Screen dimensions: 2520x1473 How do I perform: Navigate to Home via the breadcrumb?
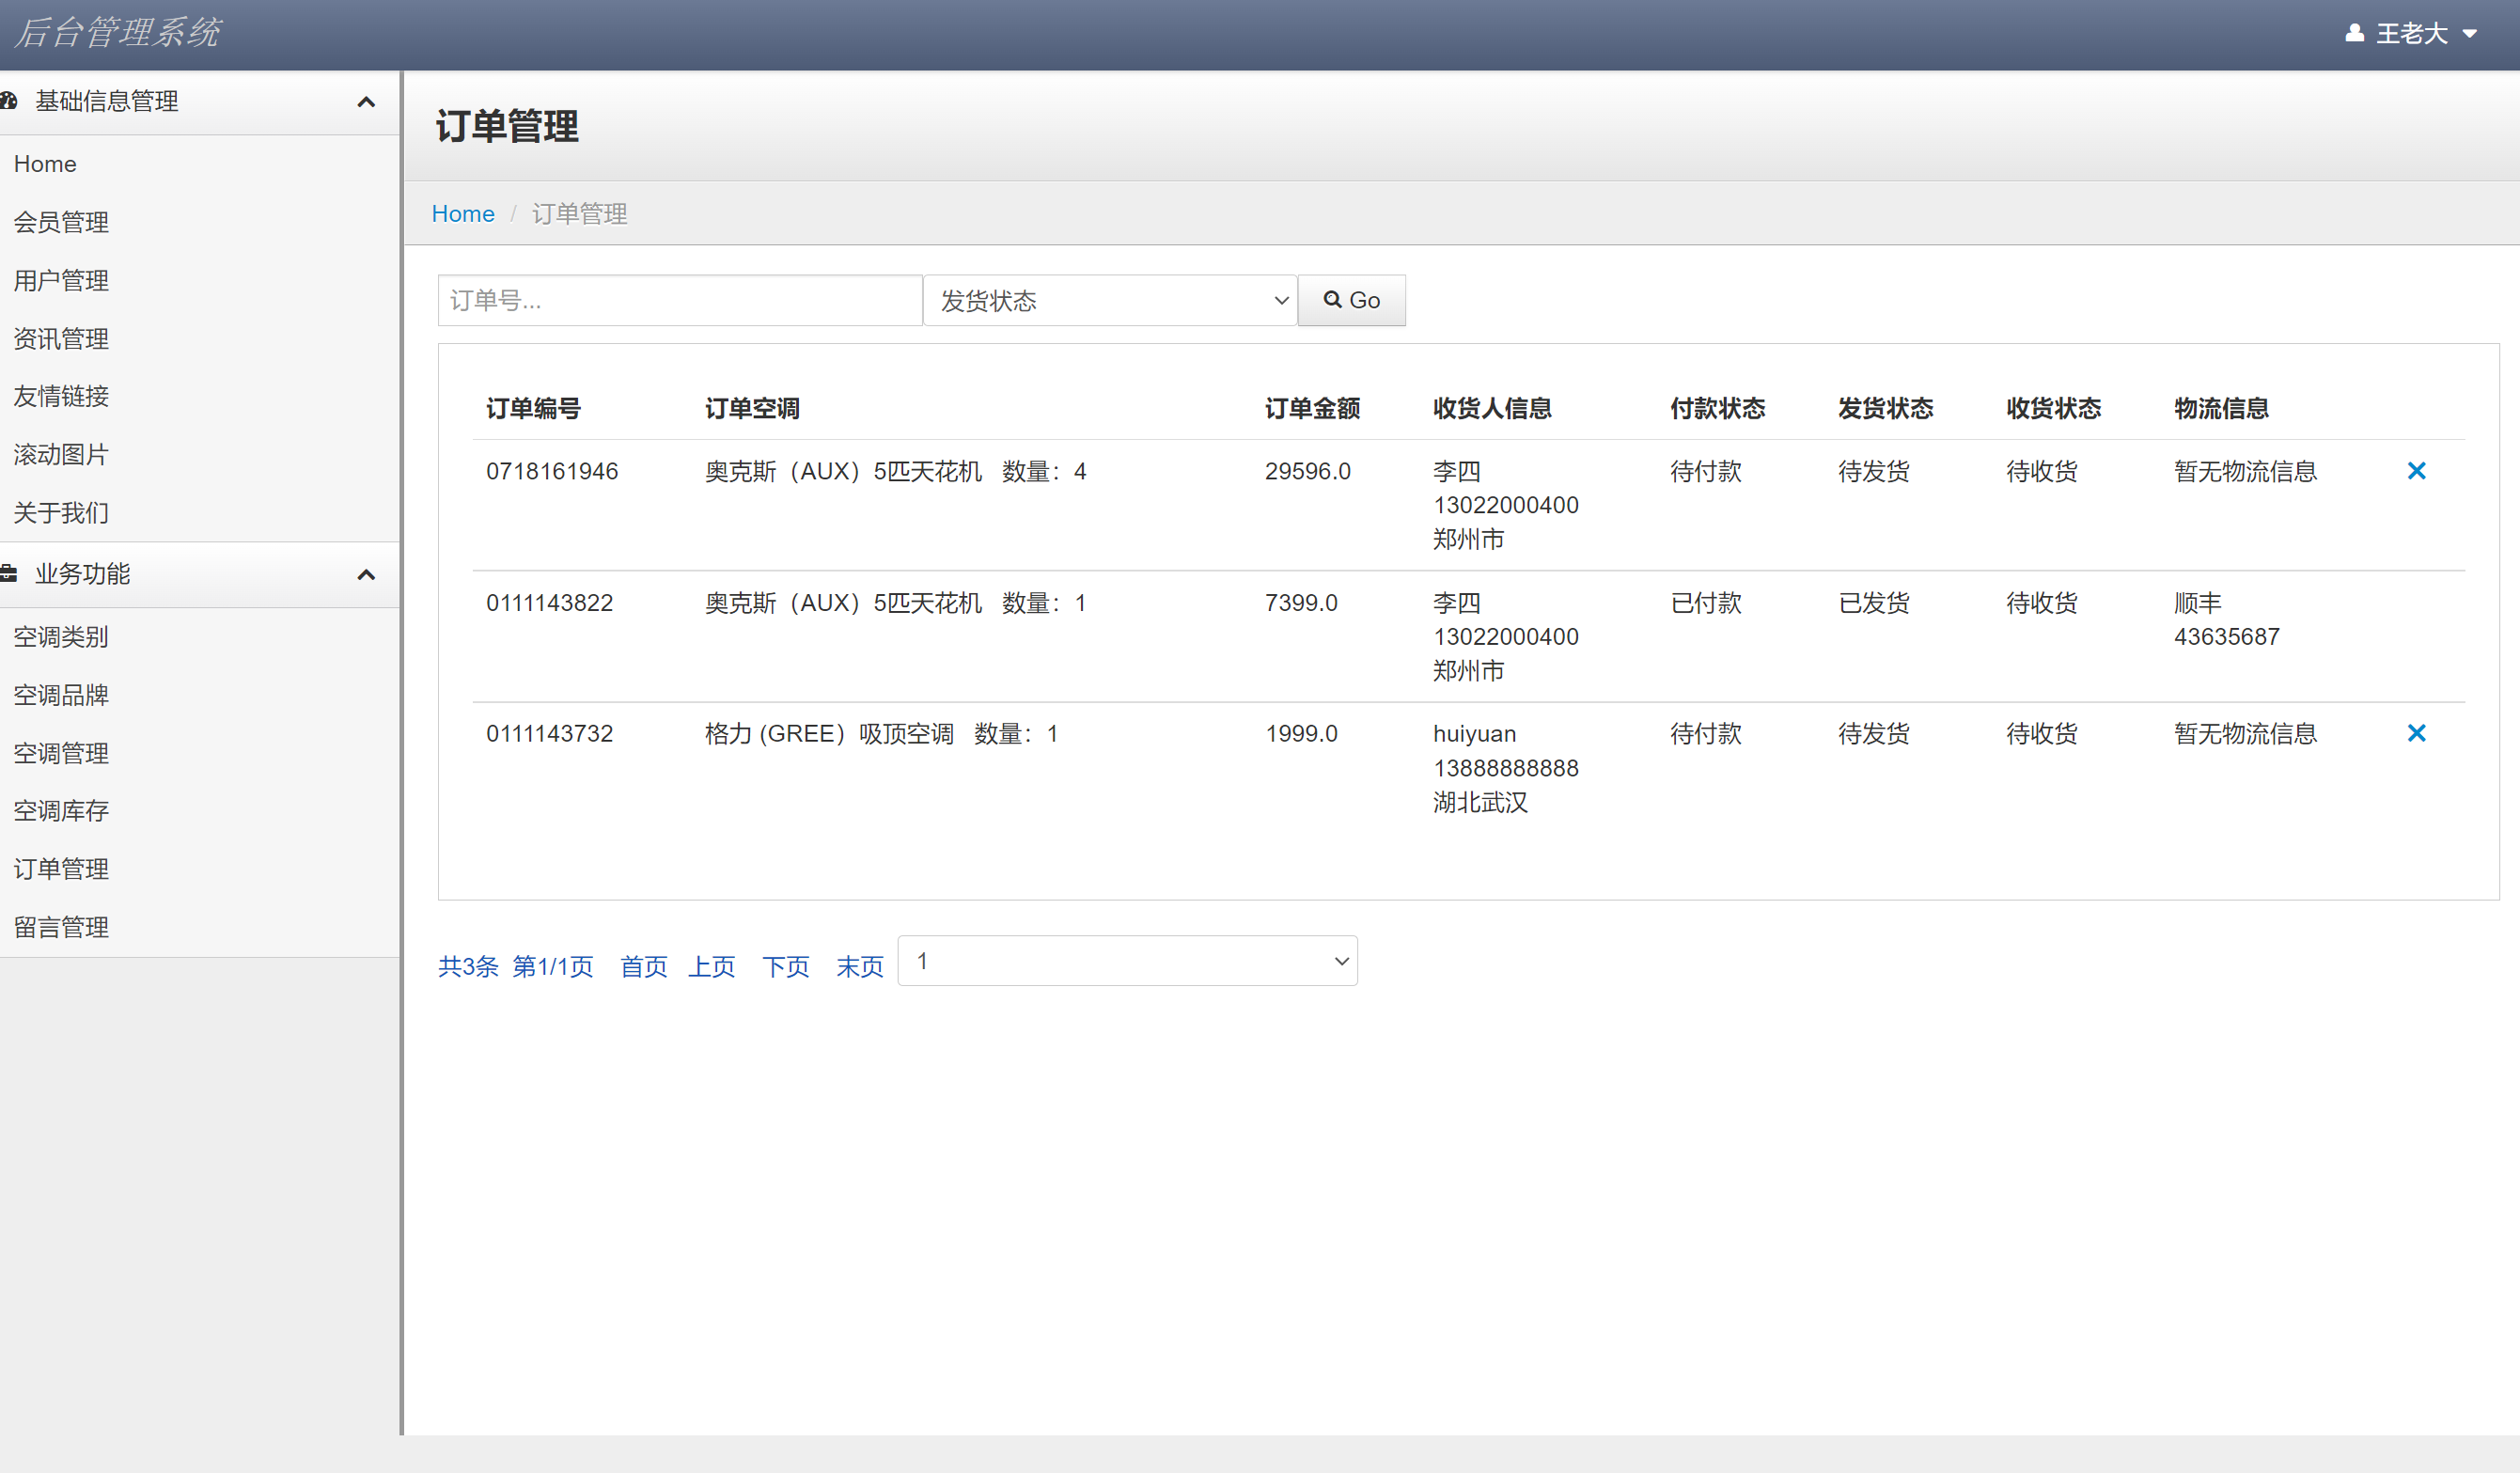pyautogui.click(x=463, y=213)
